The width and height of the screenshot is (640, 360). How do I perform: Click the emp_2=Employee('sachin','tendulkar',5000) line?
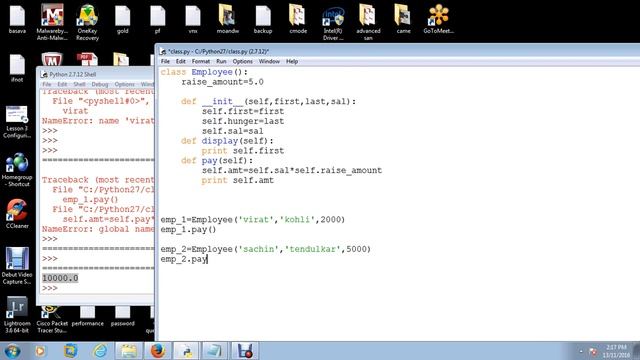click(266, 249)
